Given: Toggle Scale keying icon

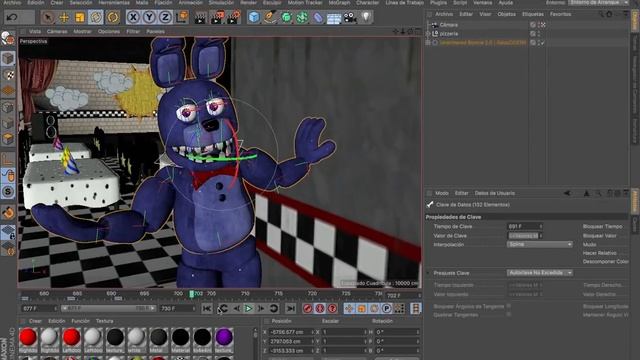Looking at the screenshot, I should (x=361, y=309).
